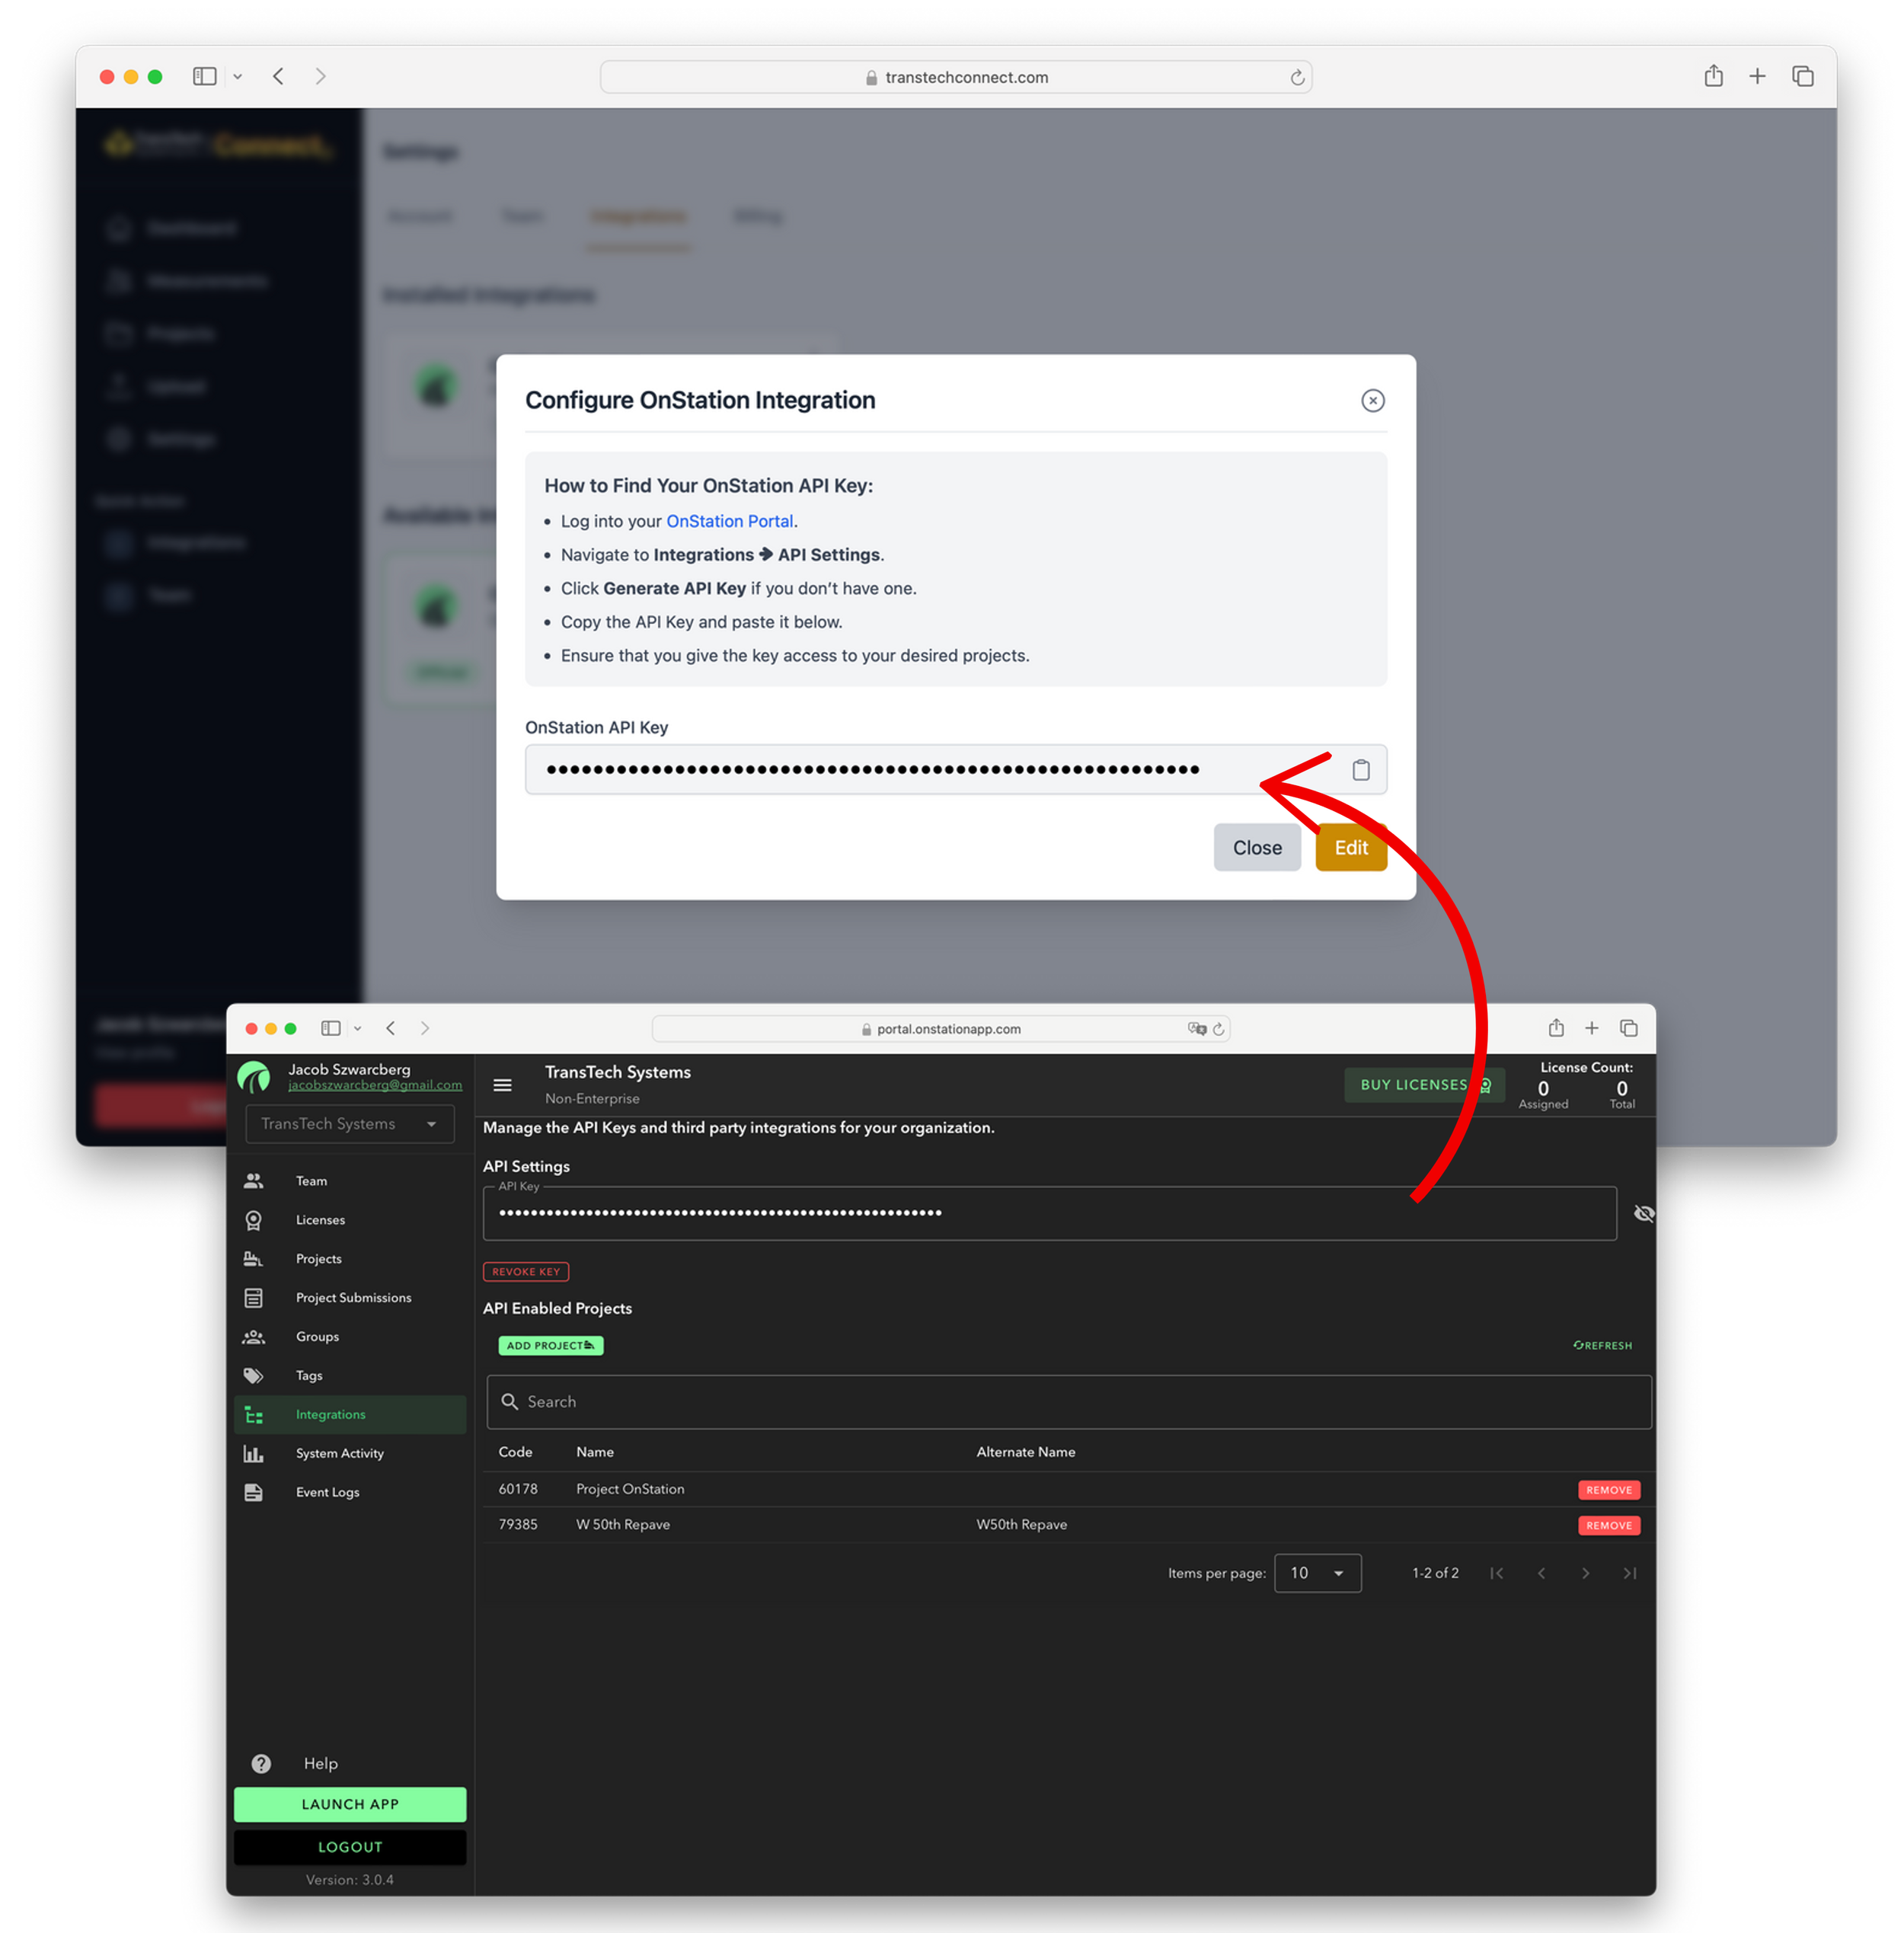Close the Configure OnStation Integration dialog via X icon
The height and width of the screenshot is (1933, 1904).
pos(1372,400)
